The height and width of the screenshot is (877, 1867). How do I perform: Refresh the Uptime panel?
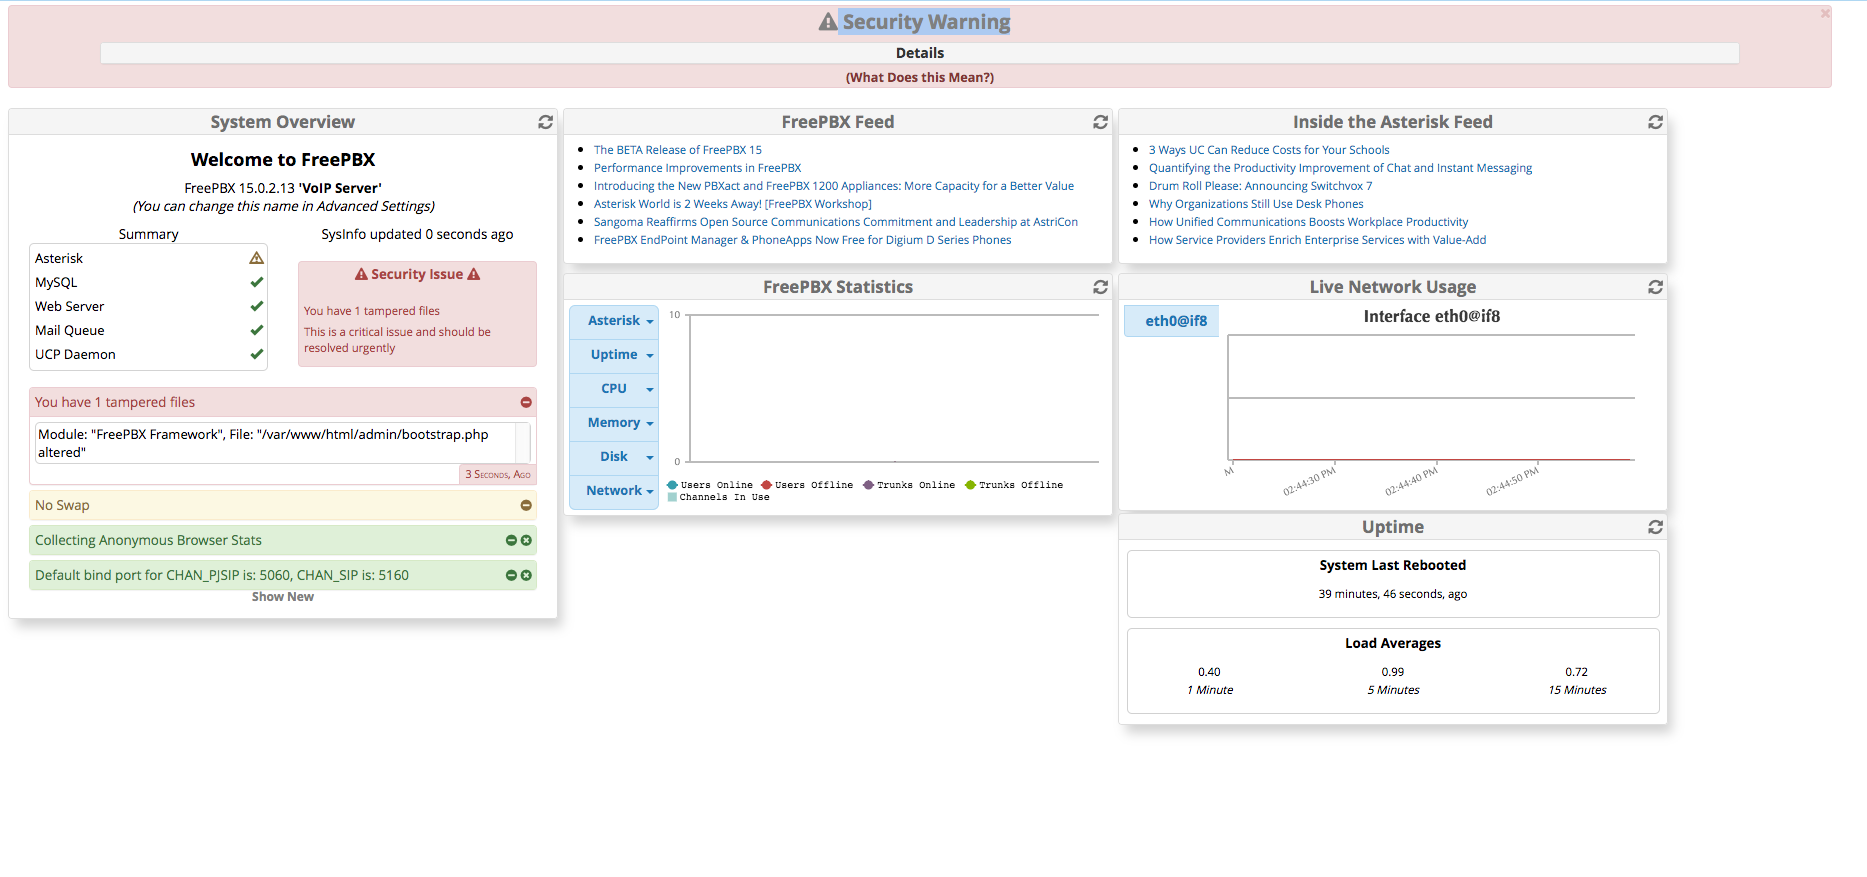[x=1655, y=527]
